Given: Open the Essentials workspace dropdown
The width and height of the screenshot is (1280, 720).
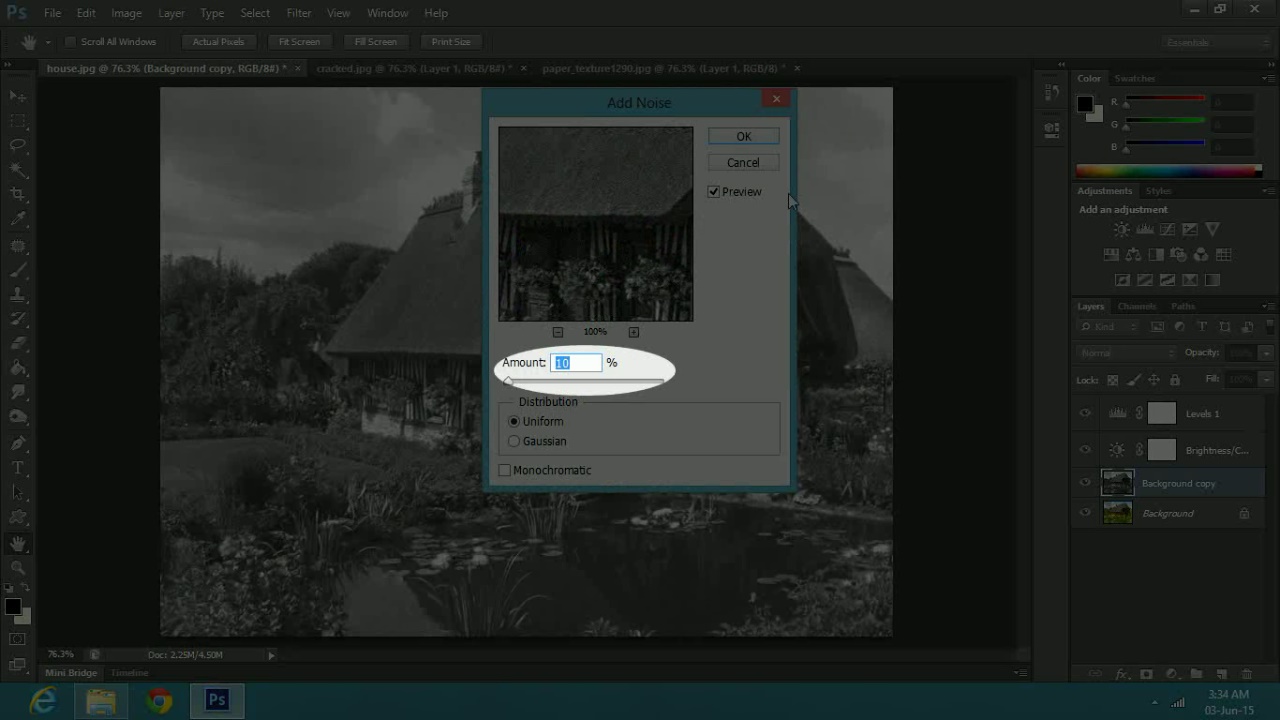Looking at the screenshot, I should [x=1217, y=42].
